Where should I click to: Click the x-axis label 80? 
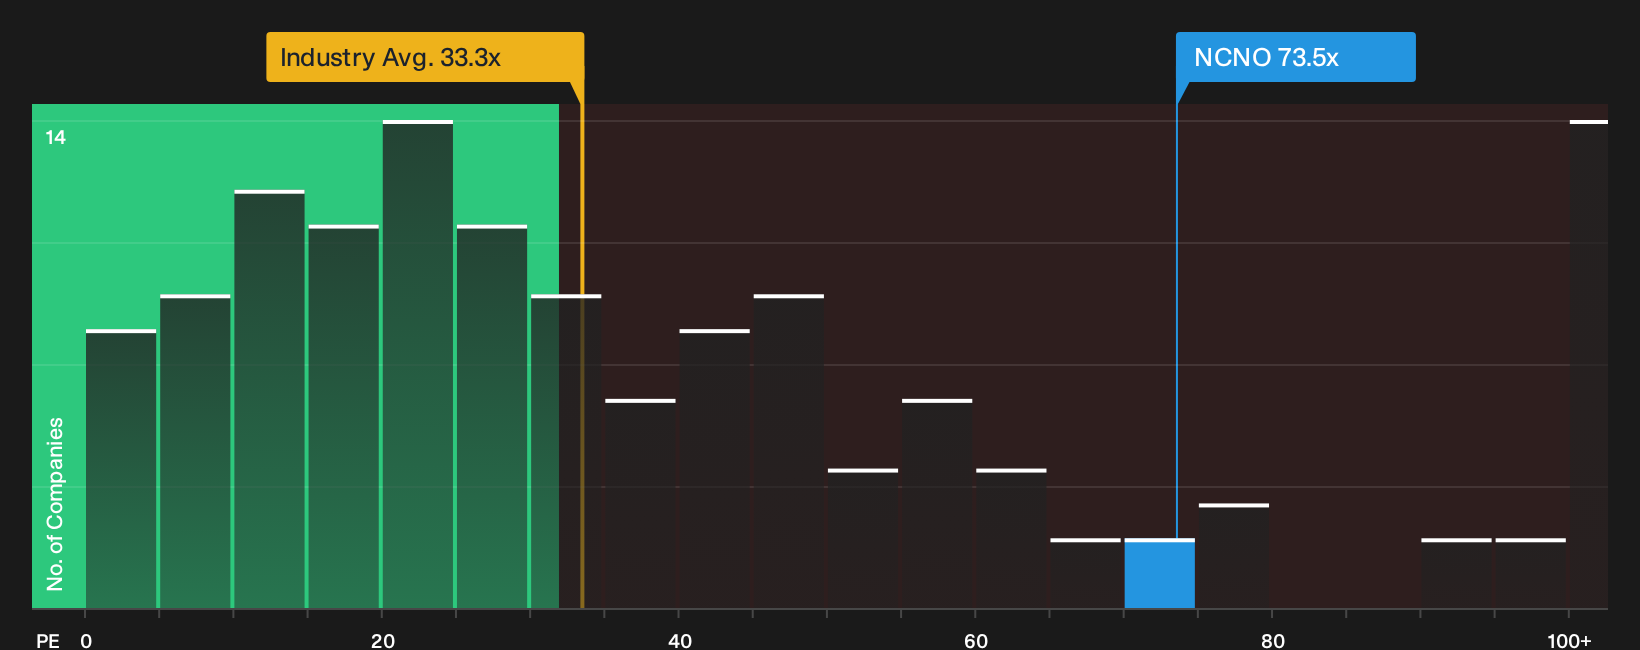tap(1273, 640)
